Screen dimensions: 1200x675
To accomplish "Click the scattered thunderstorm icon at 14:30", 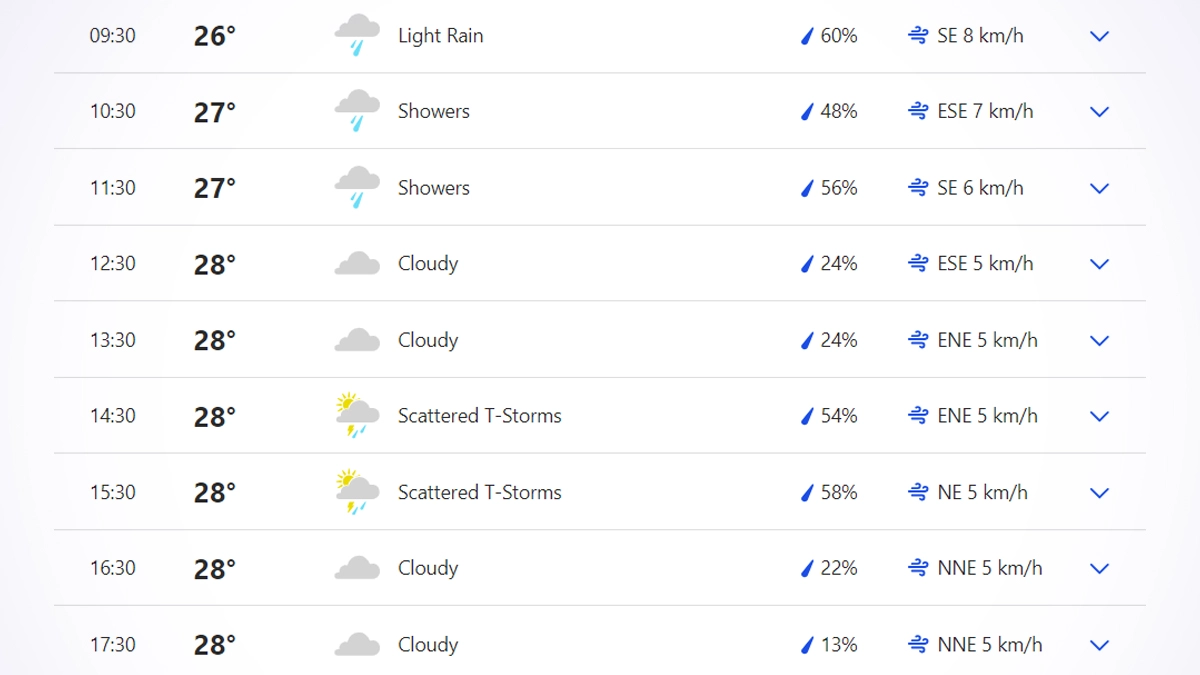I will [x=357, y=416].
